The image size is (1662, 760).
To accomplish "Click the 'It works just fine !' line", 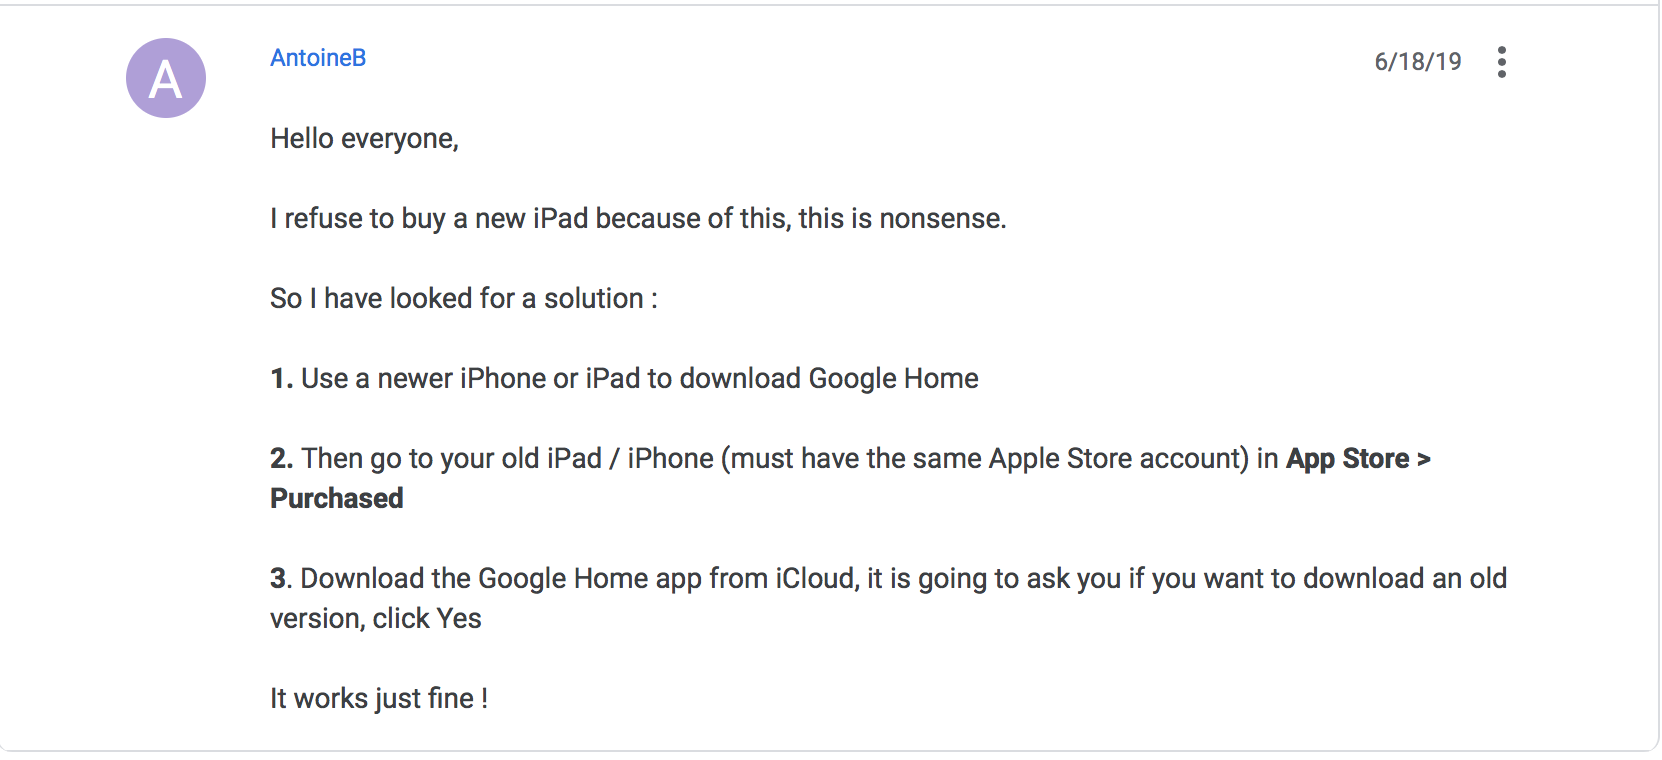I will pyautogui.click(x=379, y=699).
